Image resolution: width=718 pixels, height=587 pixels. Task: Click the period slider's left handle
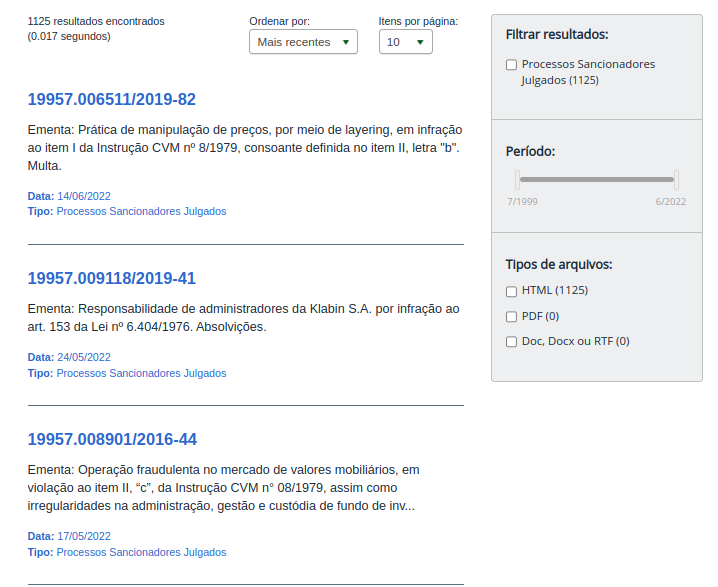pyautogui.click(x=517, y=180)
